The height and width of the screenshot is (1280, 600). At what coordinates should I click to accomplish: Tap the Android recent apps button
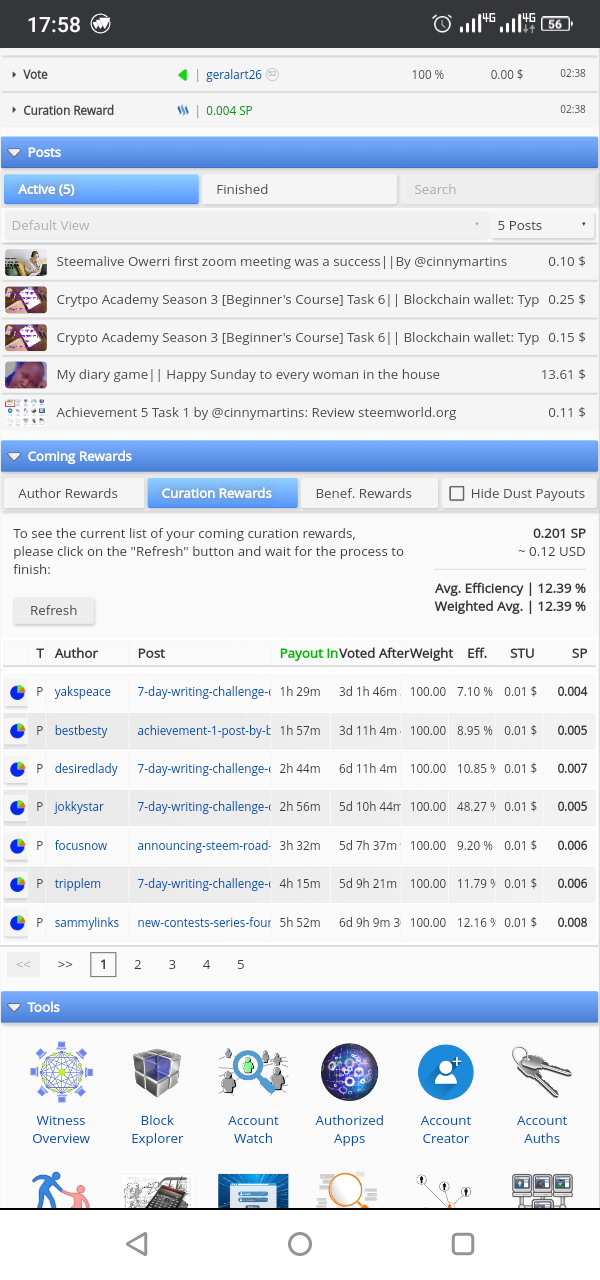coord(462,1243)
